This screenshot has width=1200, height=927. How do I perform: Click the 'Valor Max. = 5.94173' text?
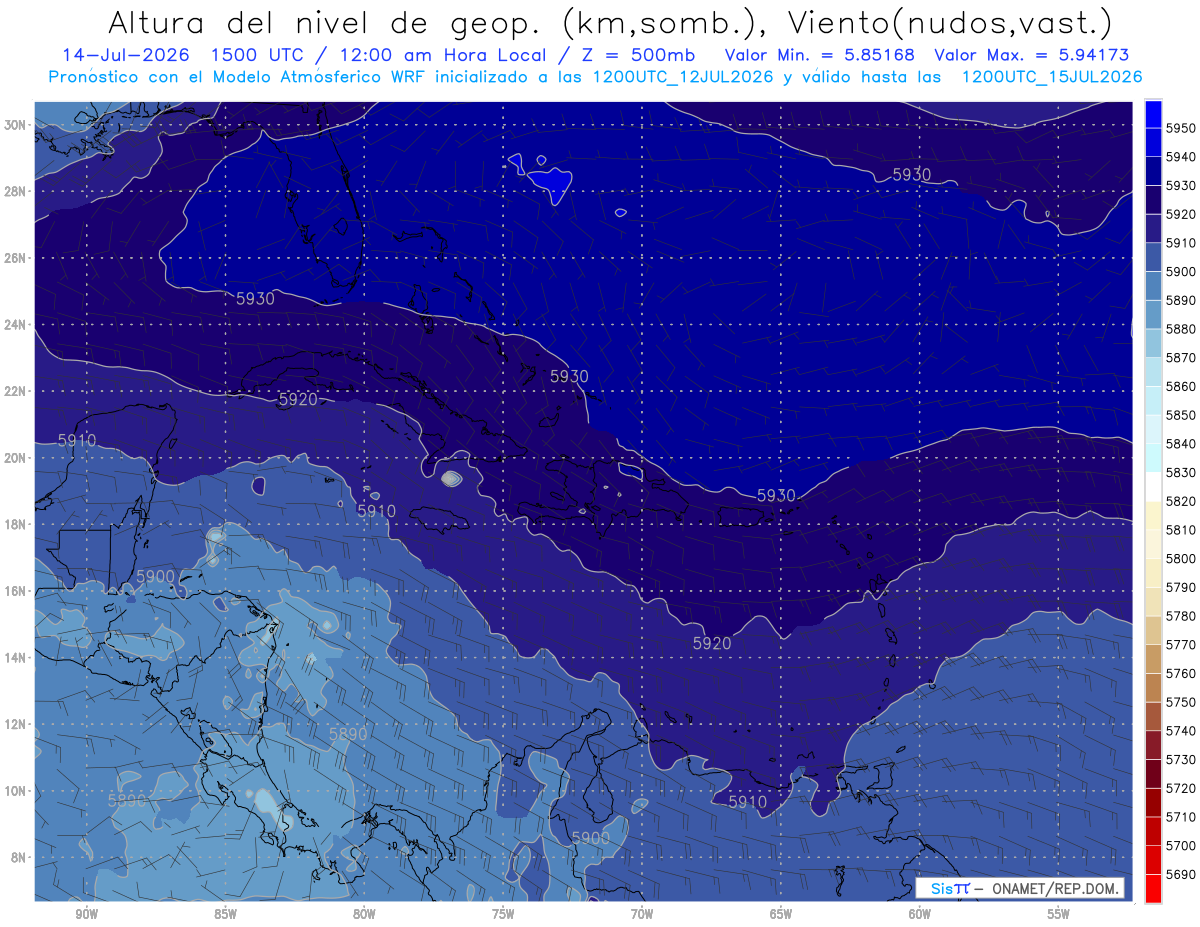click(x=1032, y=55)
